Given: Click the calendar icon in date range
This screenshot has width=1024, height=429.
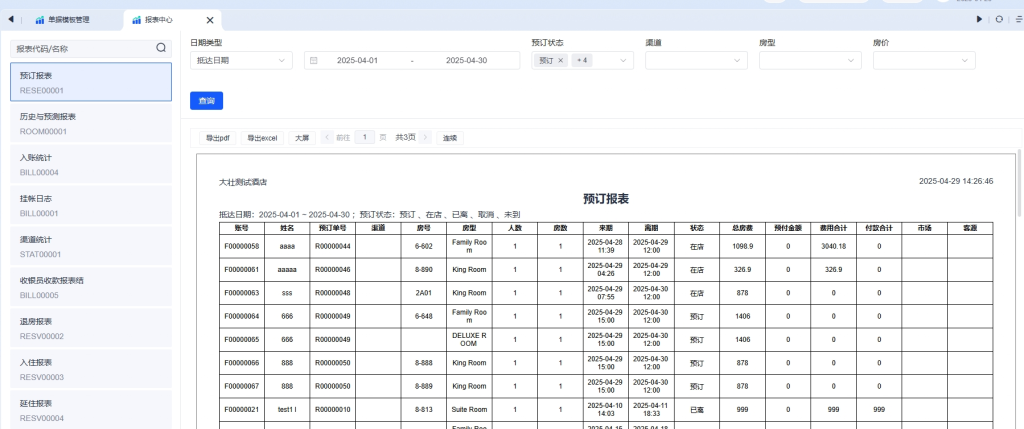Looking at the screenshot, I should (314, 61).
